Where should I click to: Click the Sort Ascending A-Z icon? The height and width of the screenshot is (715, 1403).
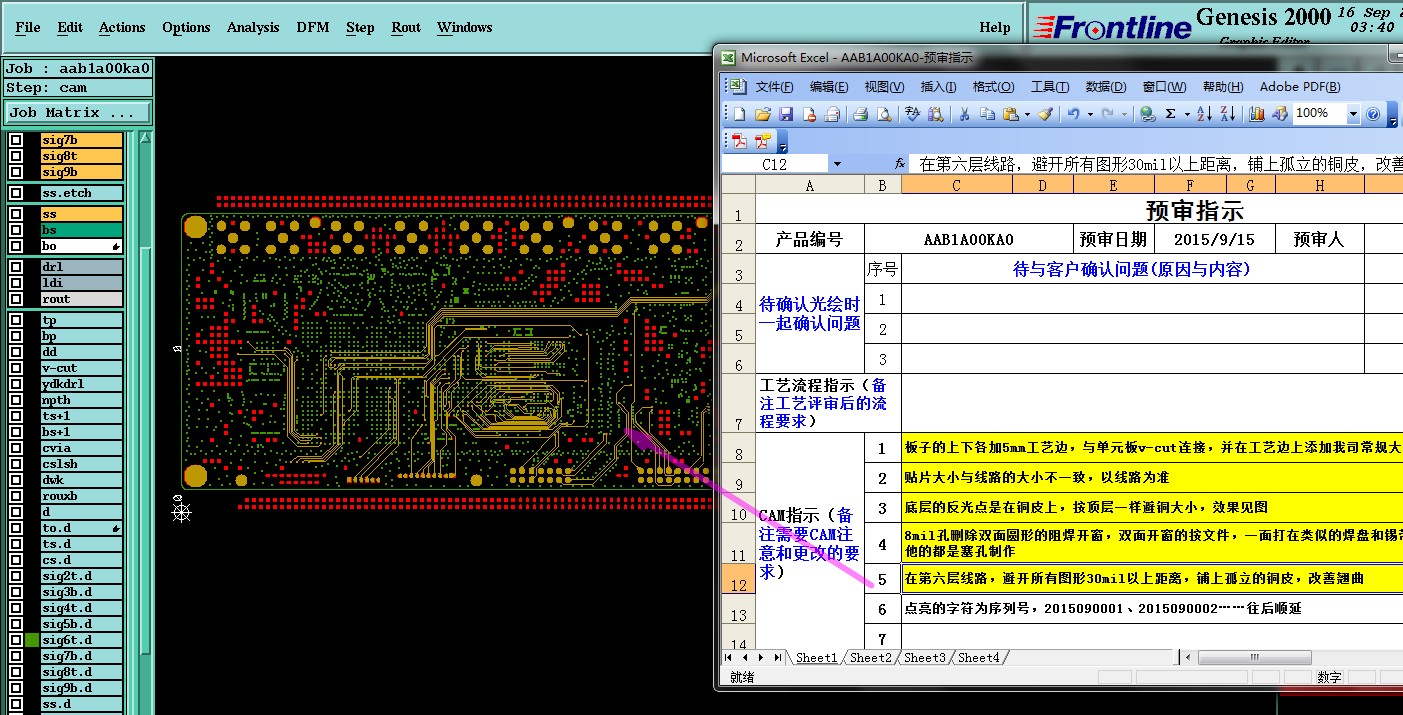pos(1204,114)
